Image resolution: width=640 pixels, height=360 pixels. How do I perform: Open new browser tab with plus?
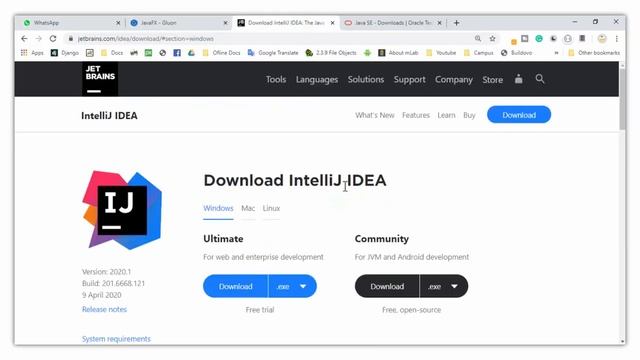456,23
